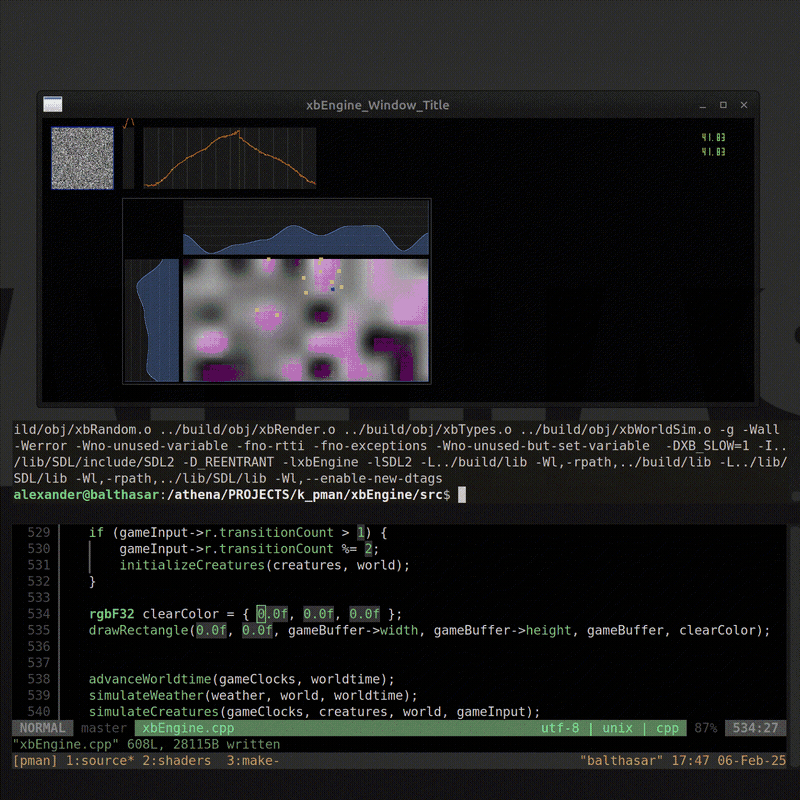
Task: Click the master branch label in statusline
Action: click(103, 728)
